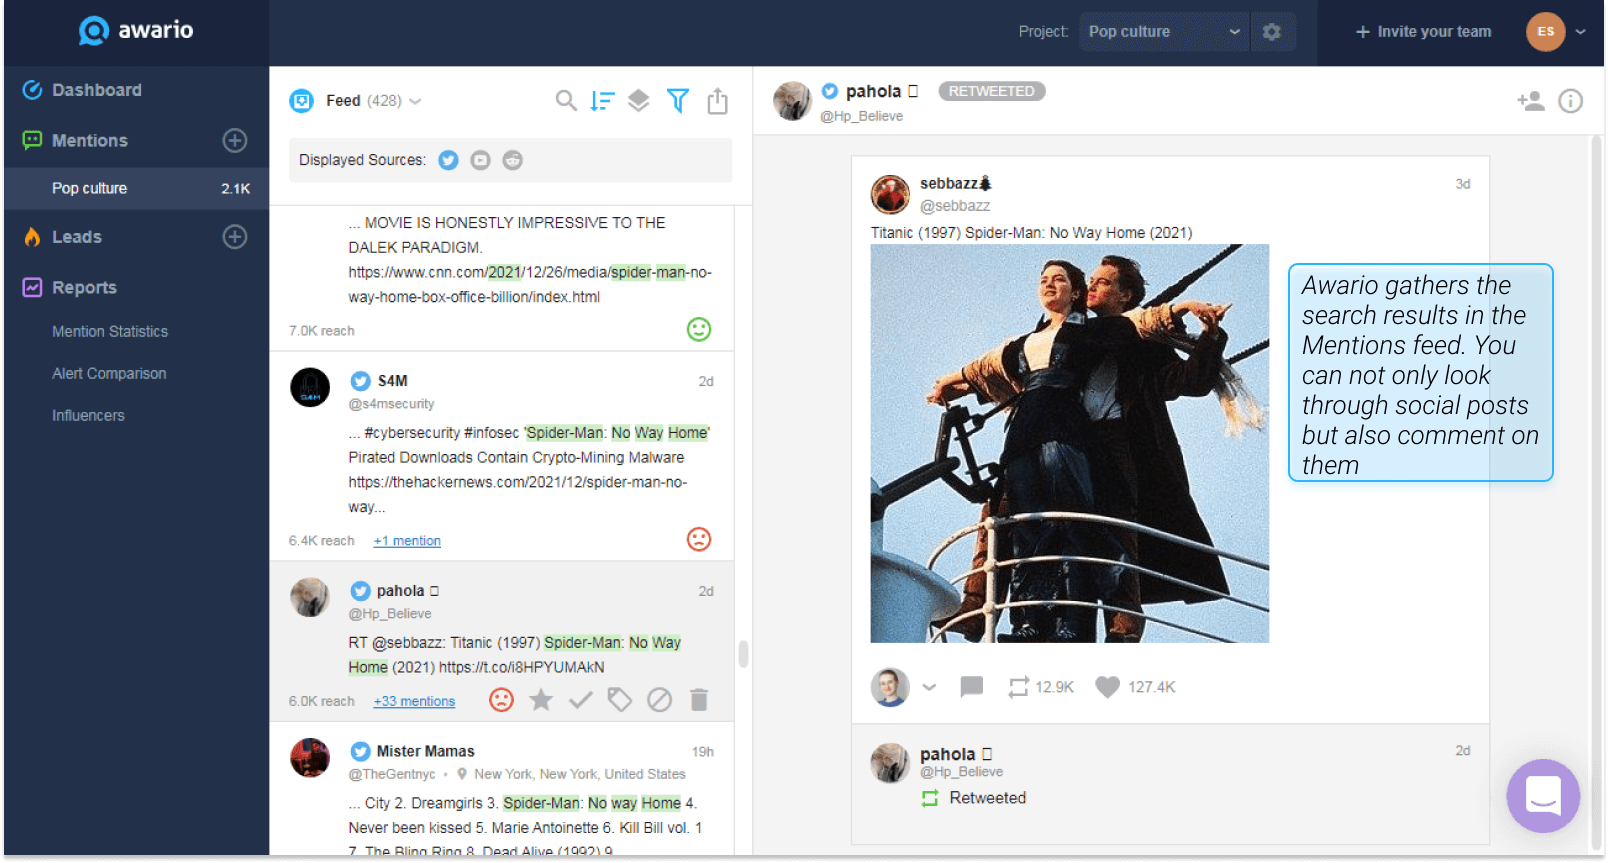This screenshot has width=1608, height=863.
Task: Select the S4M mention
Action: coord(502,456)
